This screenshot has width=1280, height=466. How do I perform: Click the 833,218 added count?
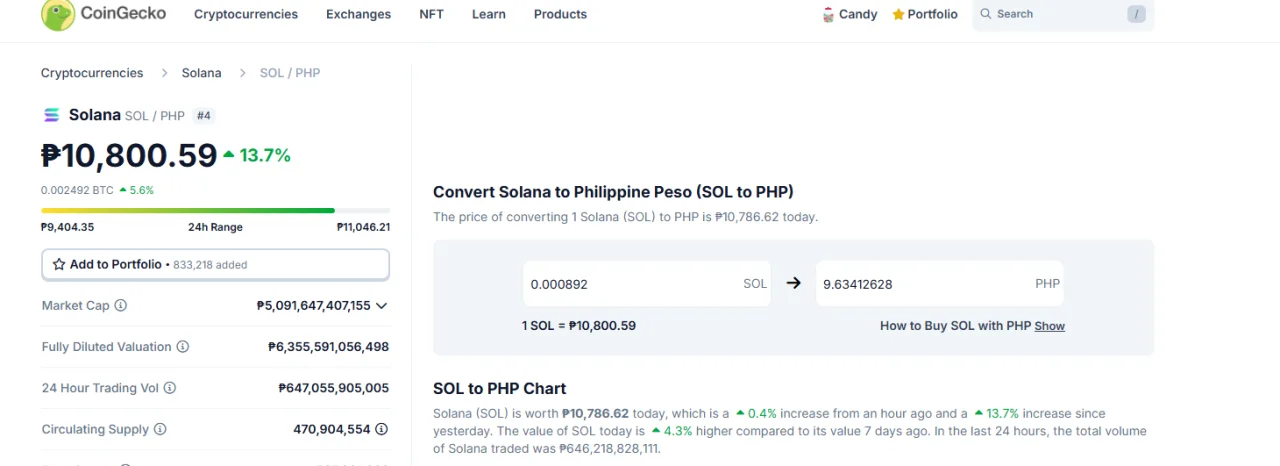click(210, 265)
